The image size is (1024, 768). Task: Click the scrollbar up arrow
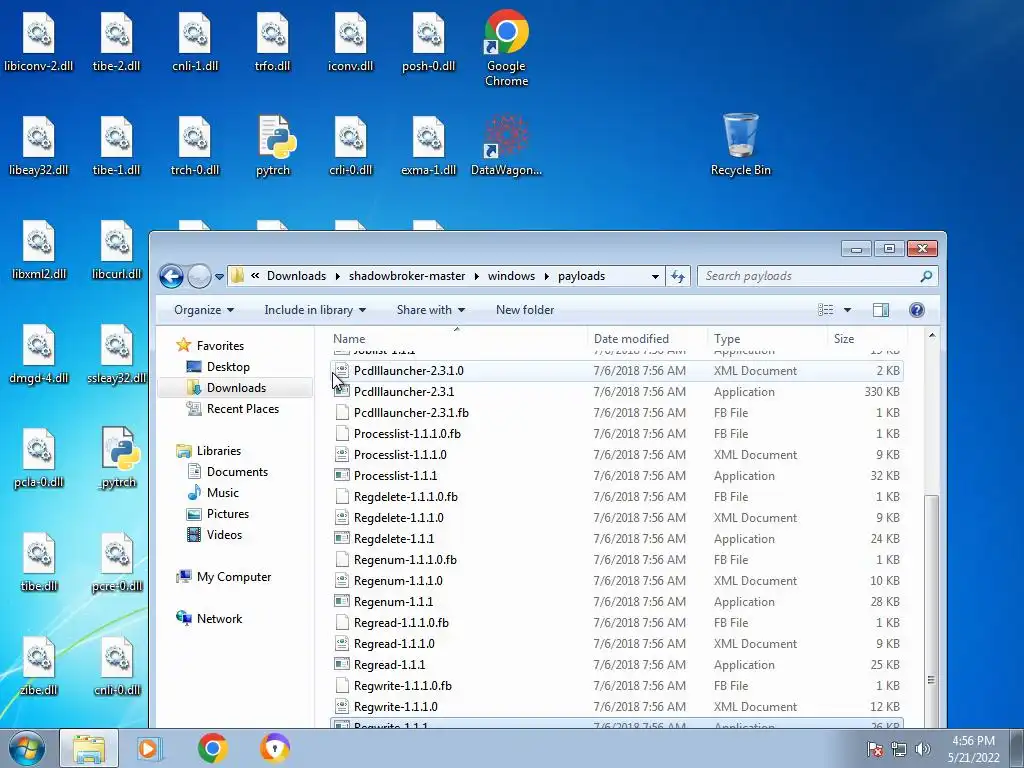coord(932,336)
